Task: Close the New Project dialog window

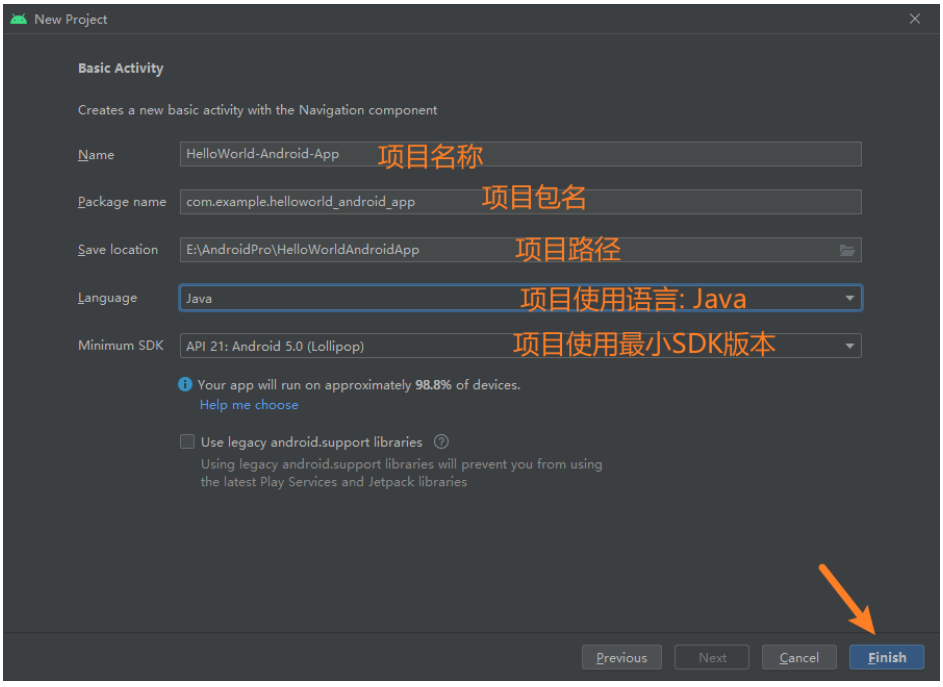Action: pos(914,19)
